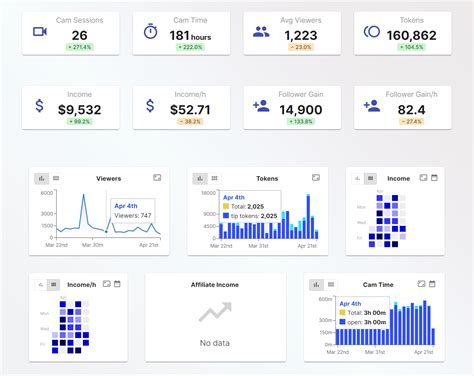The height and width of the screenshot is (376, 474).
Task: Click the Income $9,532 dollar icon
Action: [x=39, y=106]
